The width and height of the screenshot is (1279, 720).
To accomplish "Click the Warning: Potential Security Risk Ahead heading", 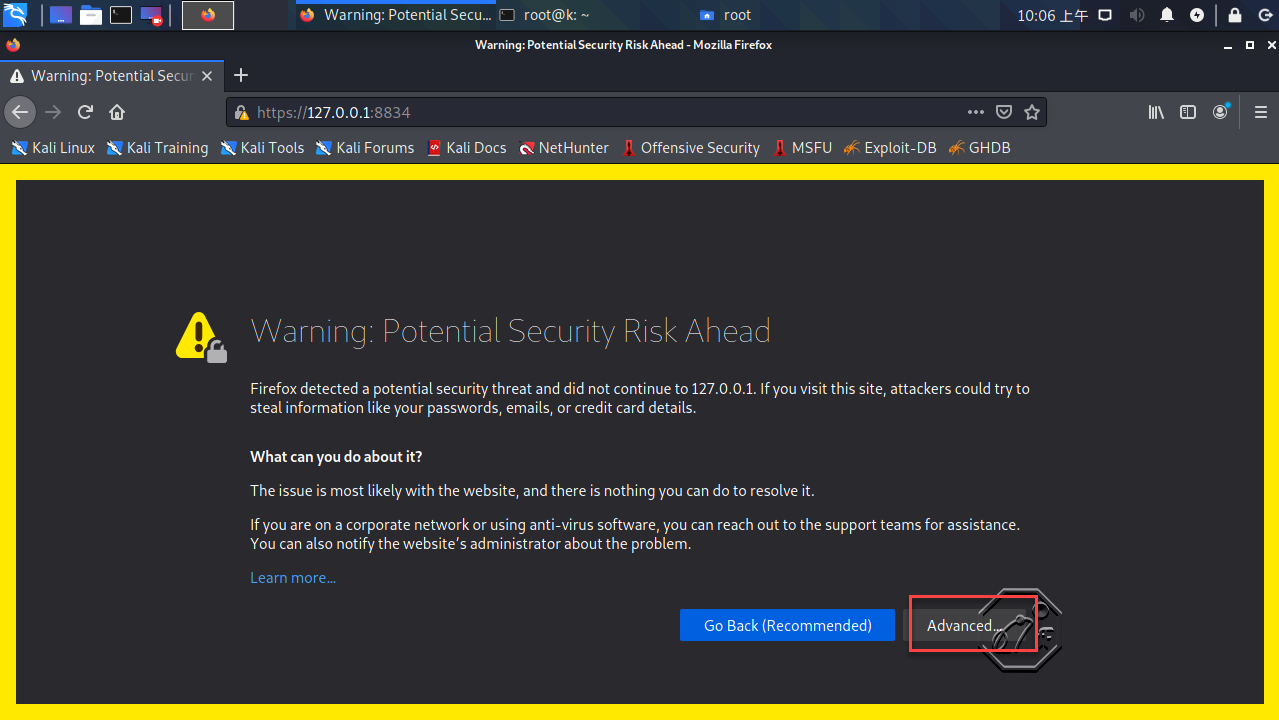I will (510, 331).
